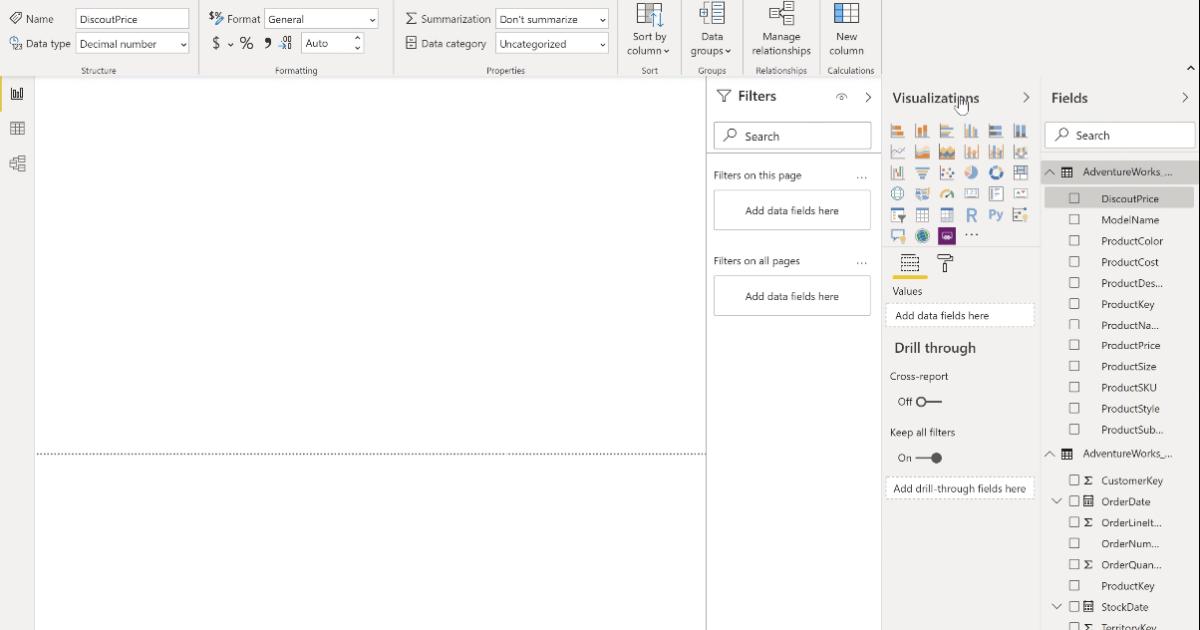Select the Gauge visualization
The height and width of the screenshot is (630, 1200).
pos(947,193)
